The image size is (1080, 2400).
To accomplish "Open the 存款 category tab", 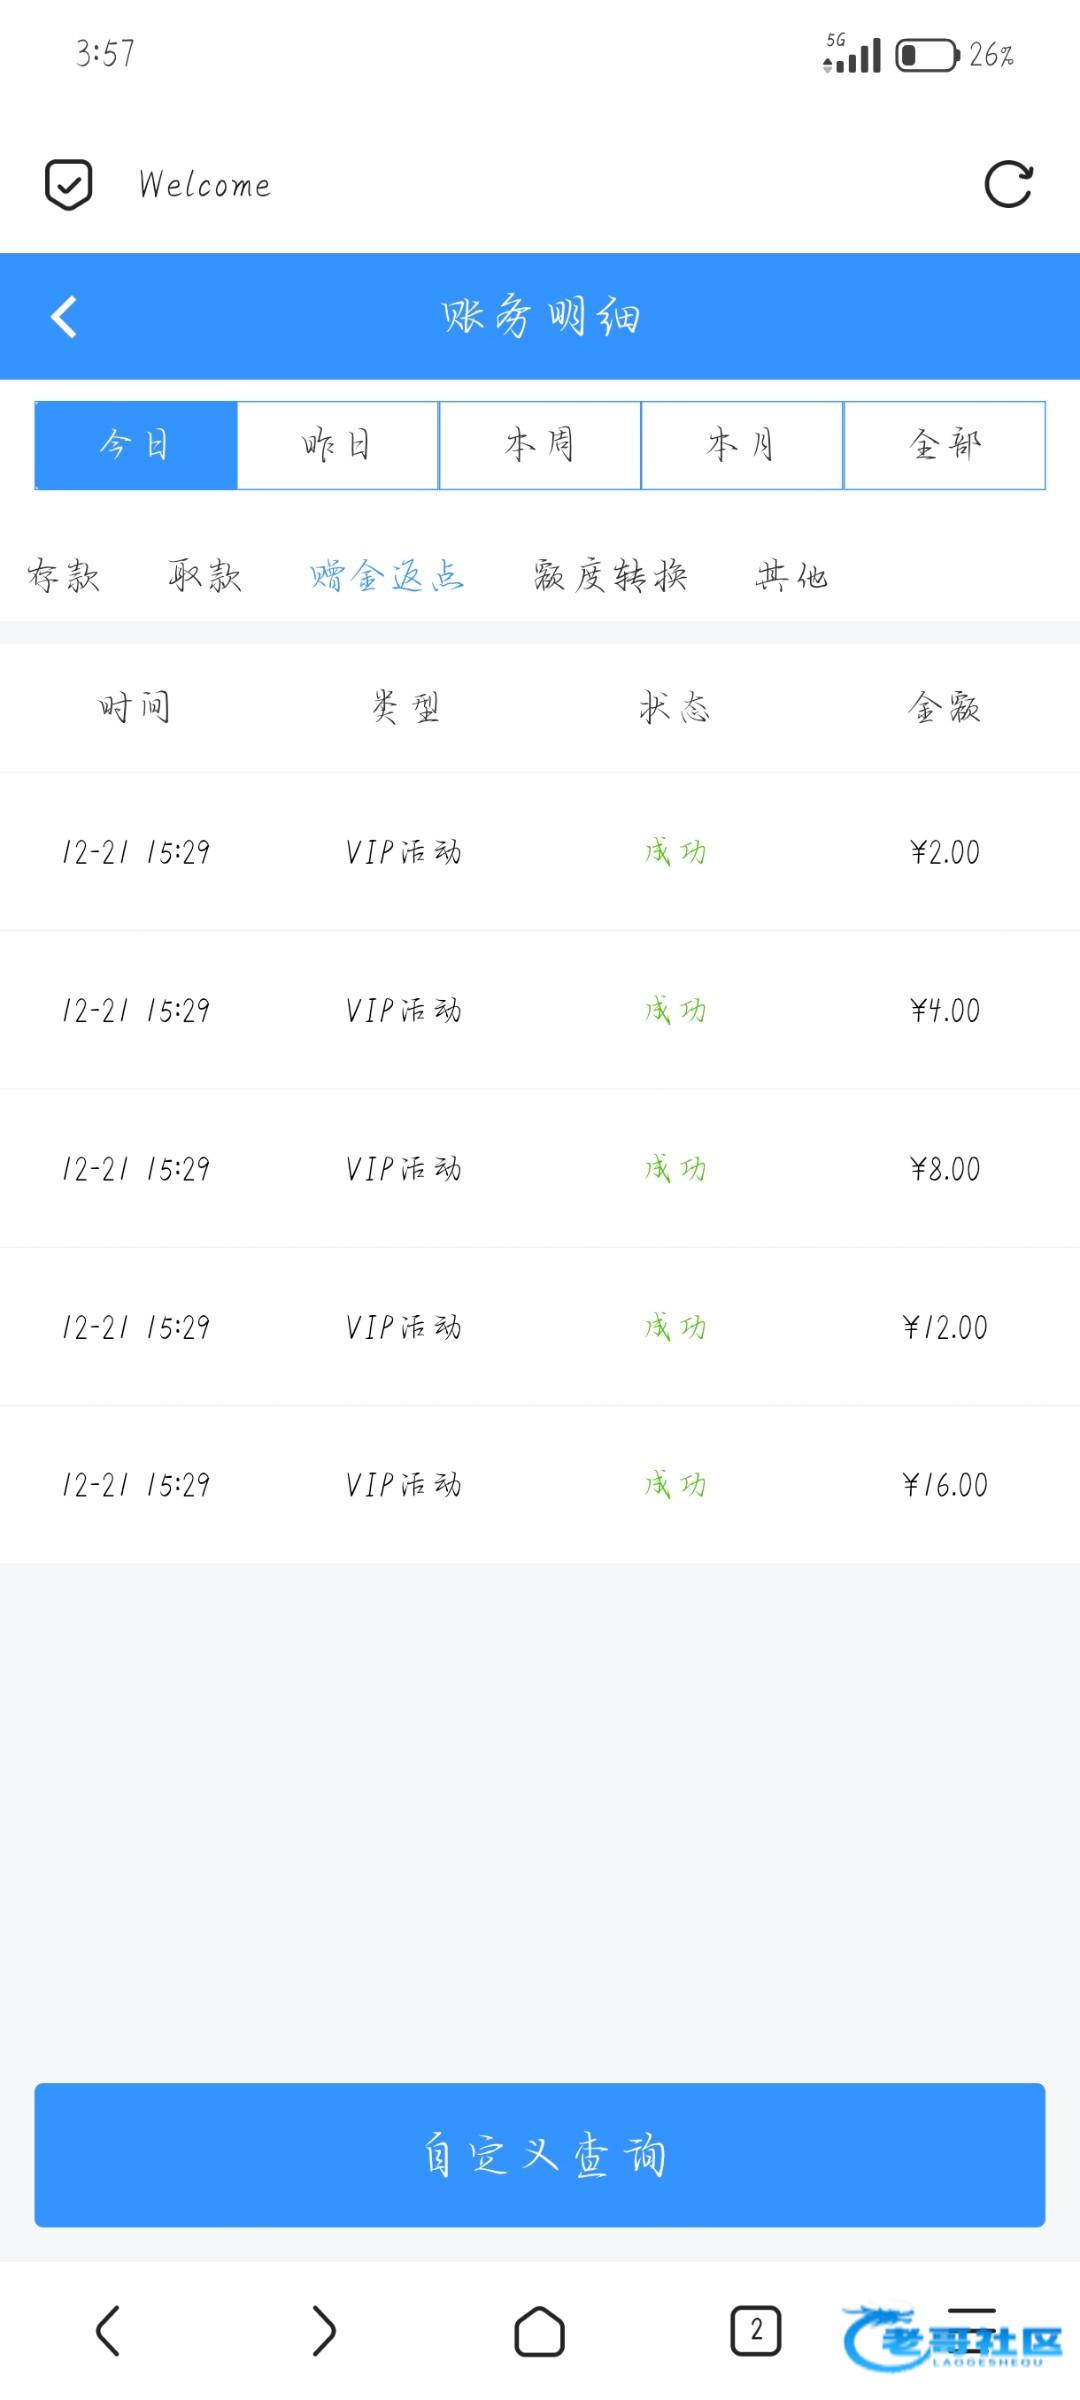I will tap(64, 576).
